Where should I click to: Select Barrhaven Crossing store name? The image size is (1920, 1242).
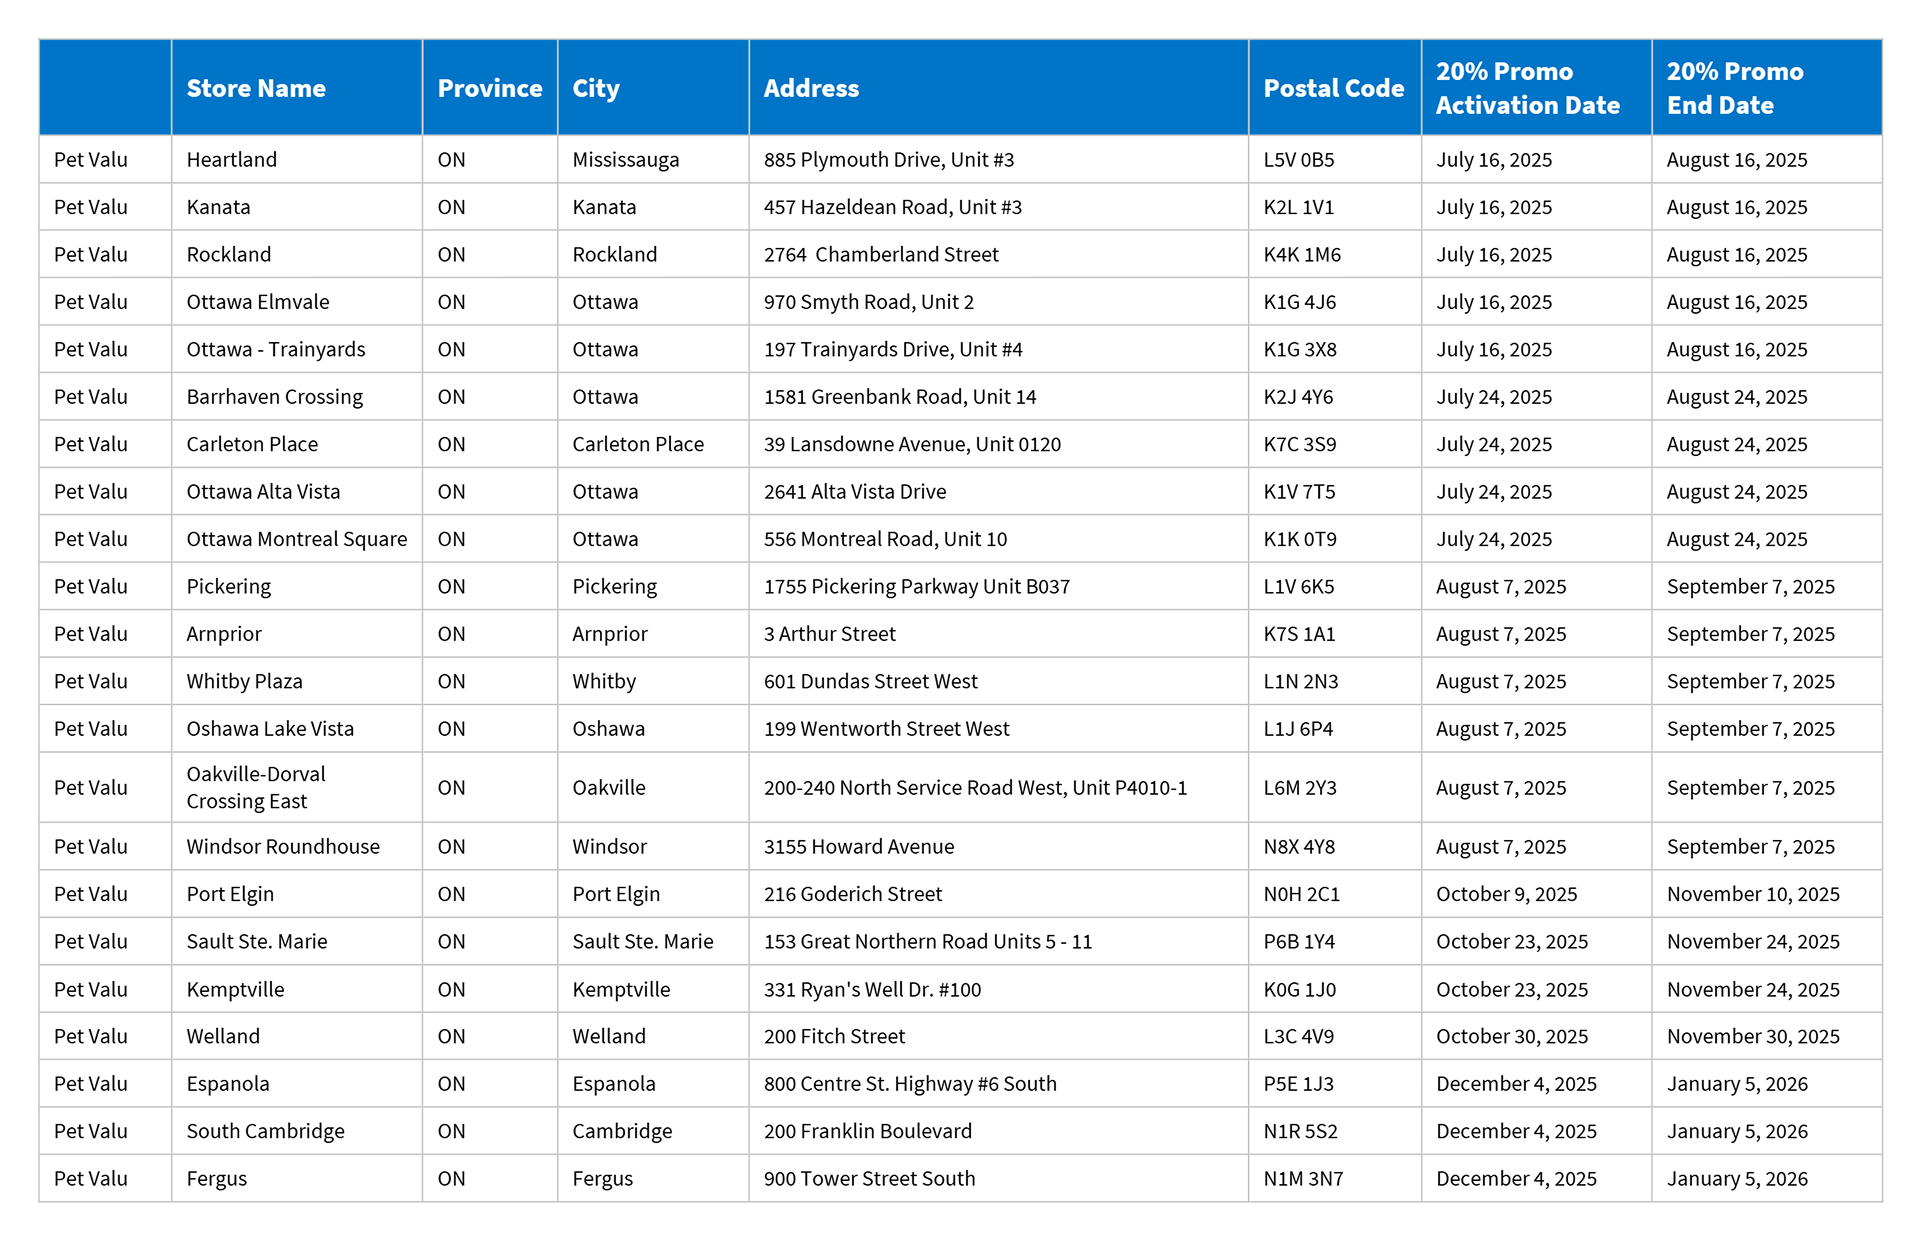[x=274, y=397]
